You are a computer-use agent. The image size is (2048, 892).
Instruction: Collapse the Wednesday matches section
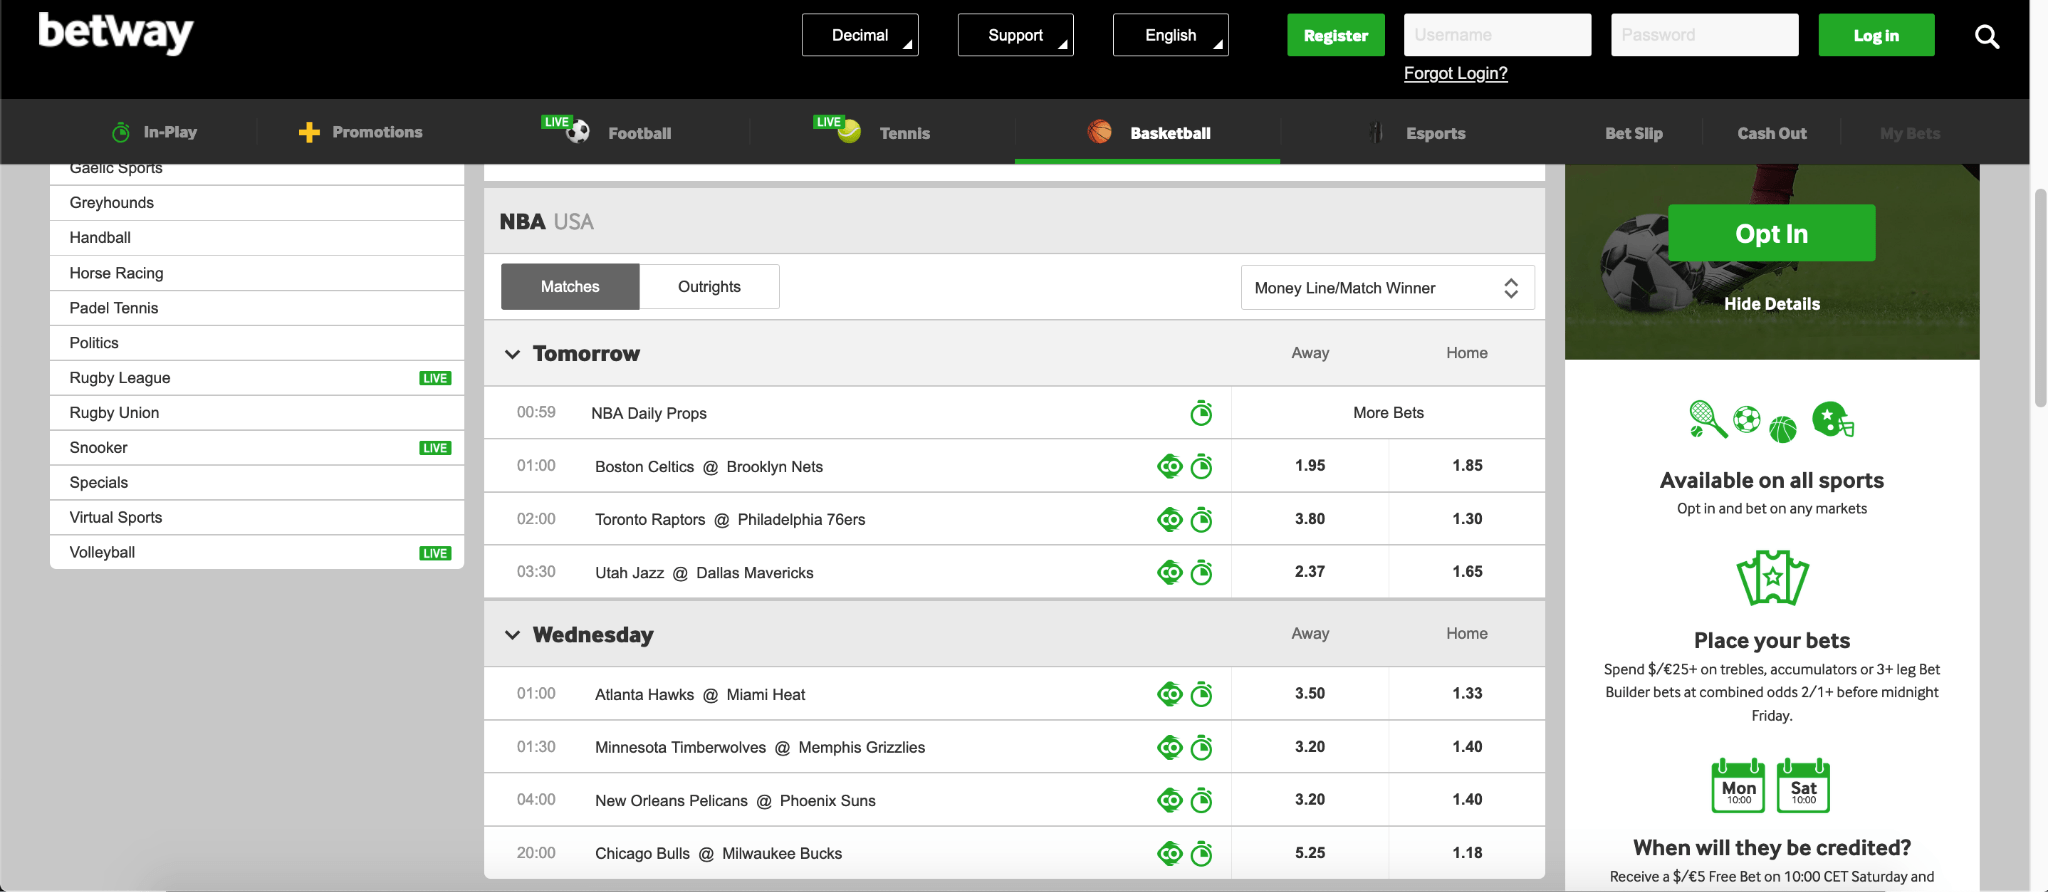click(512, 635)
